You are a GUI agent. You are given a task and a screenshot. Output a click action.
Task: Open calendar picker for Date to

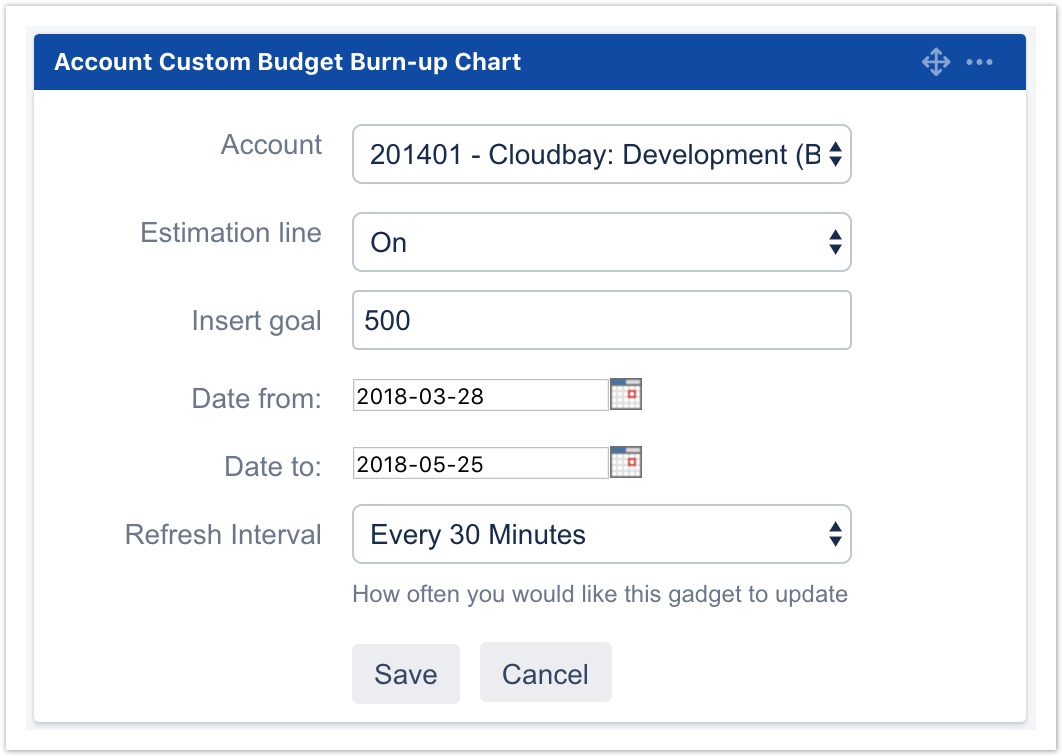tap(626, 463)
